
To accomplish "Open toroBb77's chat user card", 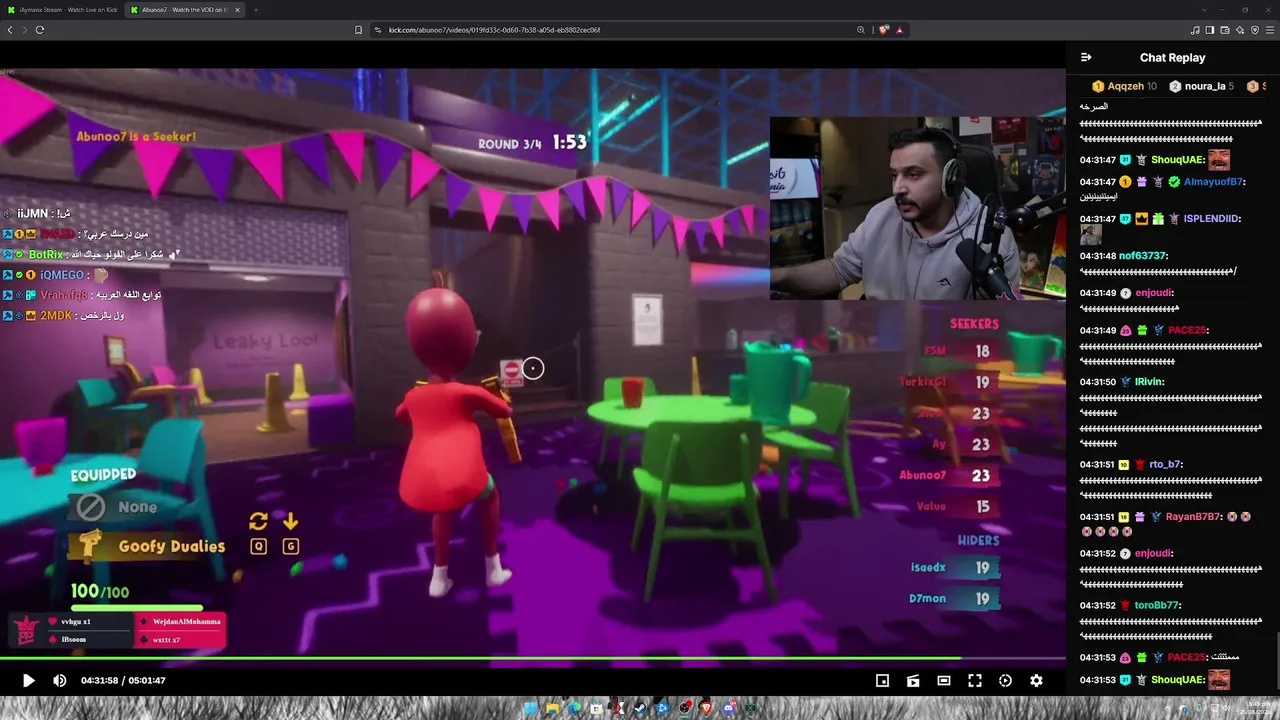I will (1157, 605).
